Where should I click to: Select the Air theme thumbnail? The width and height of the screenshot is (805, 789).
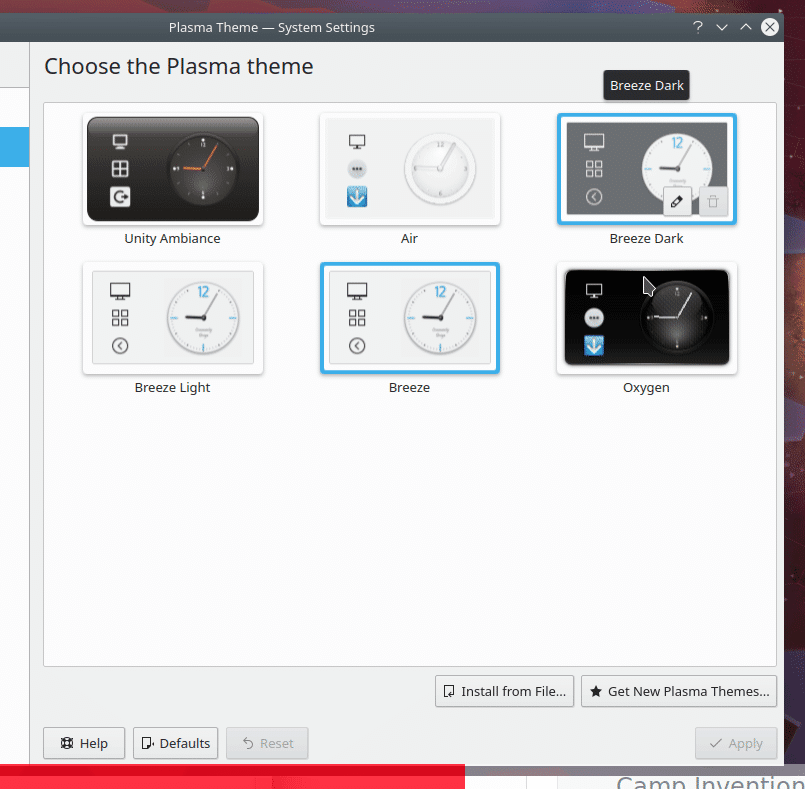point(409,169)
